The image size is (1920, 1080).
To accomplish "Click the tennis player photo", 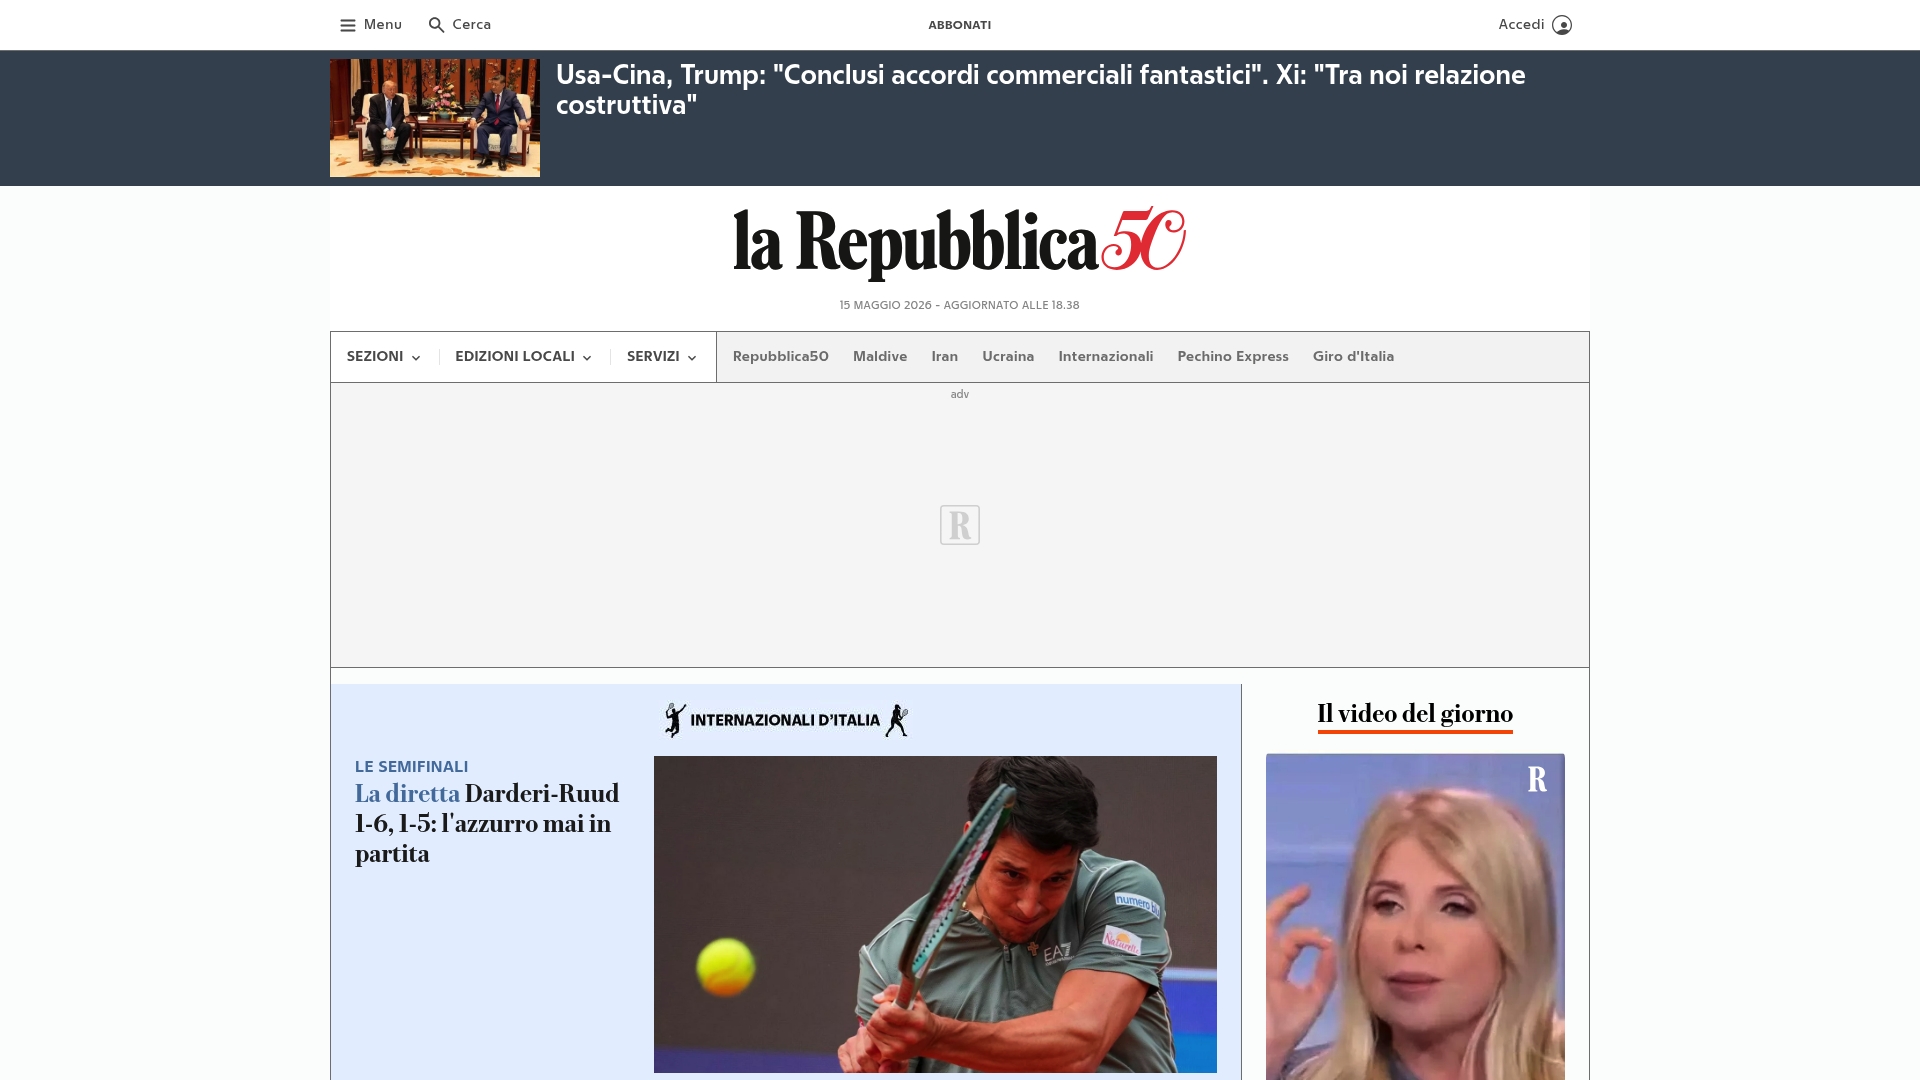I will click(x=935, y=914).
